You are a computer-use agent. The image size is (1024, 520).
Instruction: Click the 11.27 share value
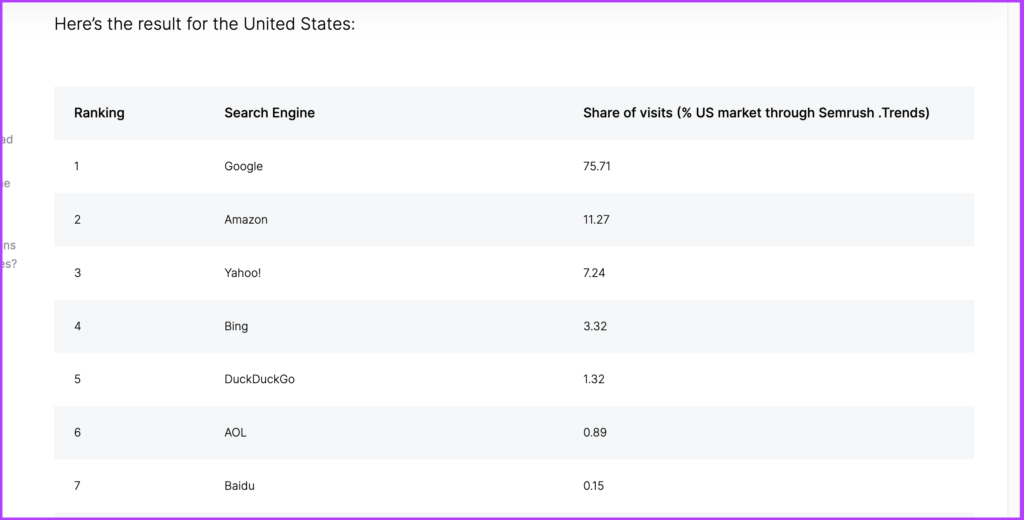click(x=596, y=219)
